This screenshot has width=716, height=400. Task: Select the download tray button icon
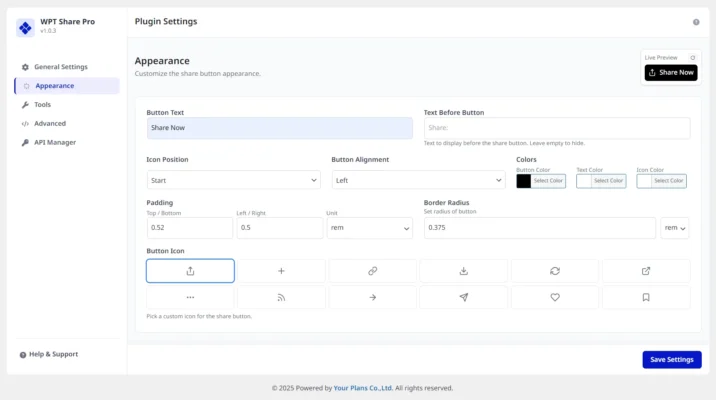coord(463,271)
